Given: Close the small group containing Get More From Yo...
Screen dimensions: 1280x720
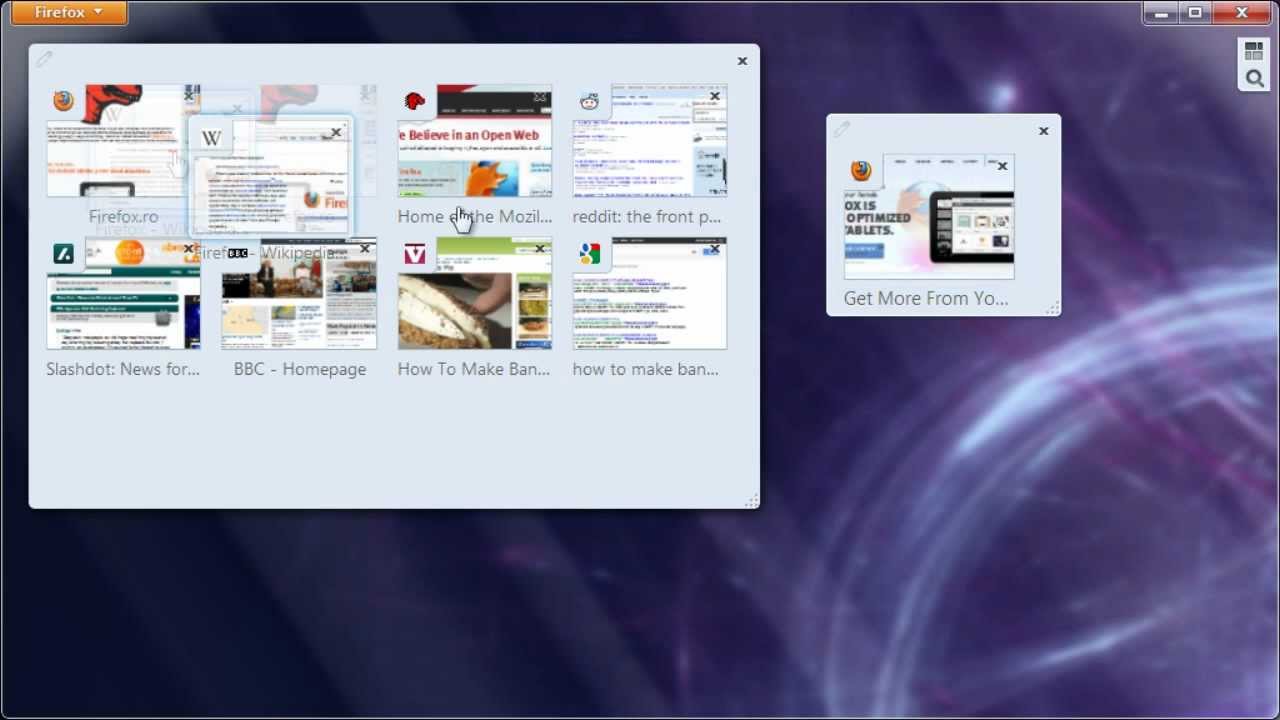Looking at the screenshot, I should [x=1043, y=131].
